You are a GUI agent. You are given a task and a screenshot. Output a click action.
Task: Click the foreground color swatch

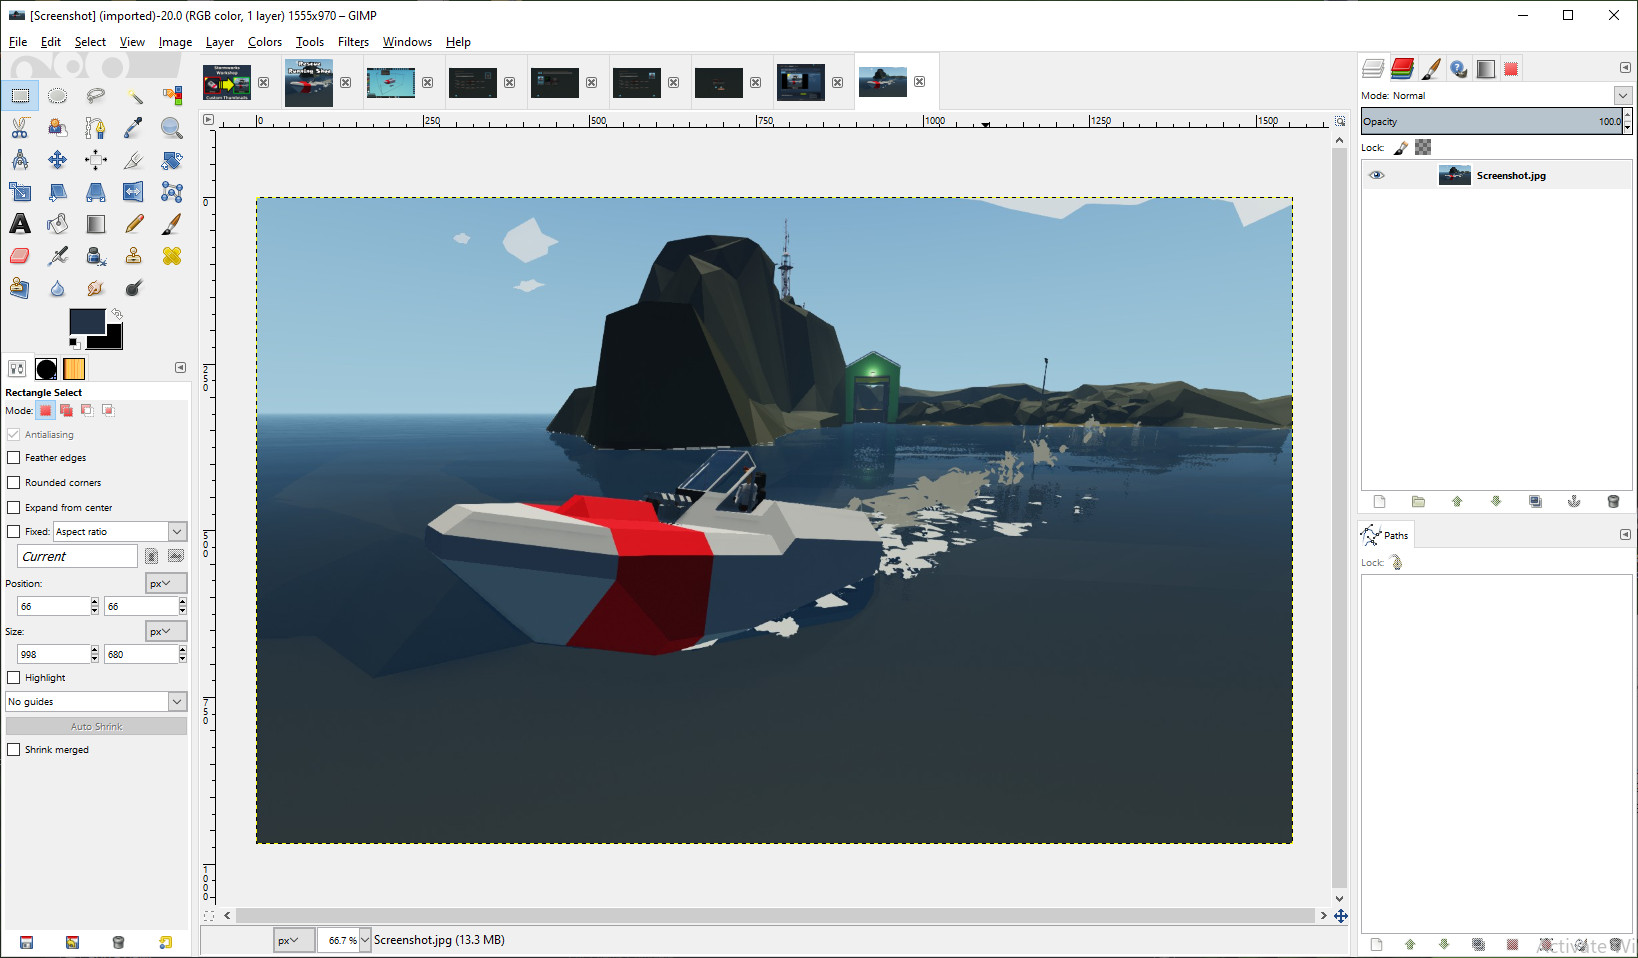85,320
